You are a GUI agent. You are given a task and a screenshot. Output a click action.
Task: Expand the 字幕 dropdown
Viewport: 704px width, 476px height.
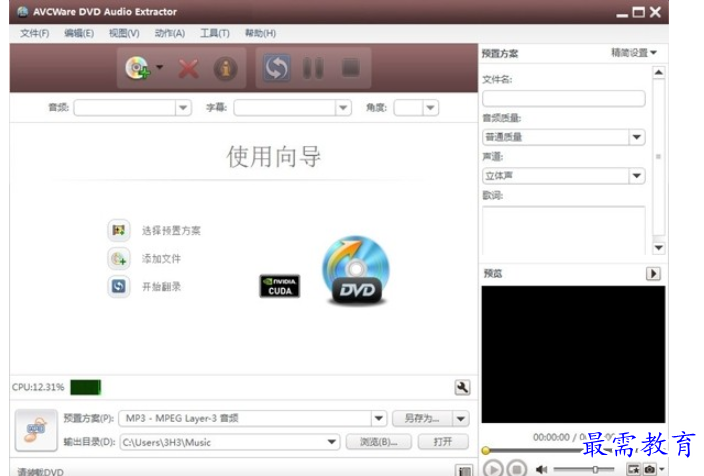[343, 108]
